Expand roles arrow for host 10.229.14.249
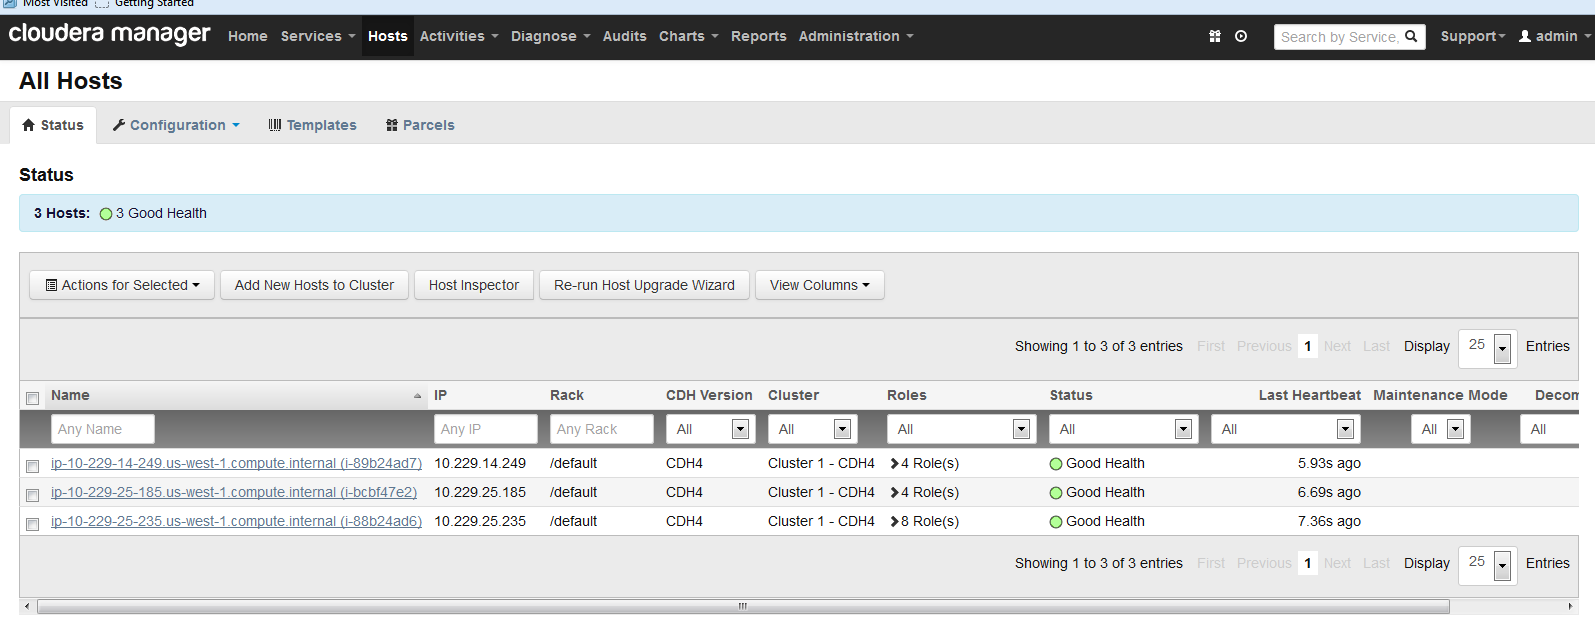Image resolution: width=1595 pixels, height=621 pixels. point(895,463)
